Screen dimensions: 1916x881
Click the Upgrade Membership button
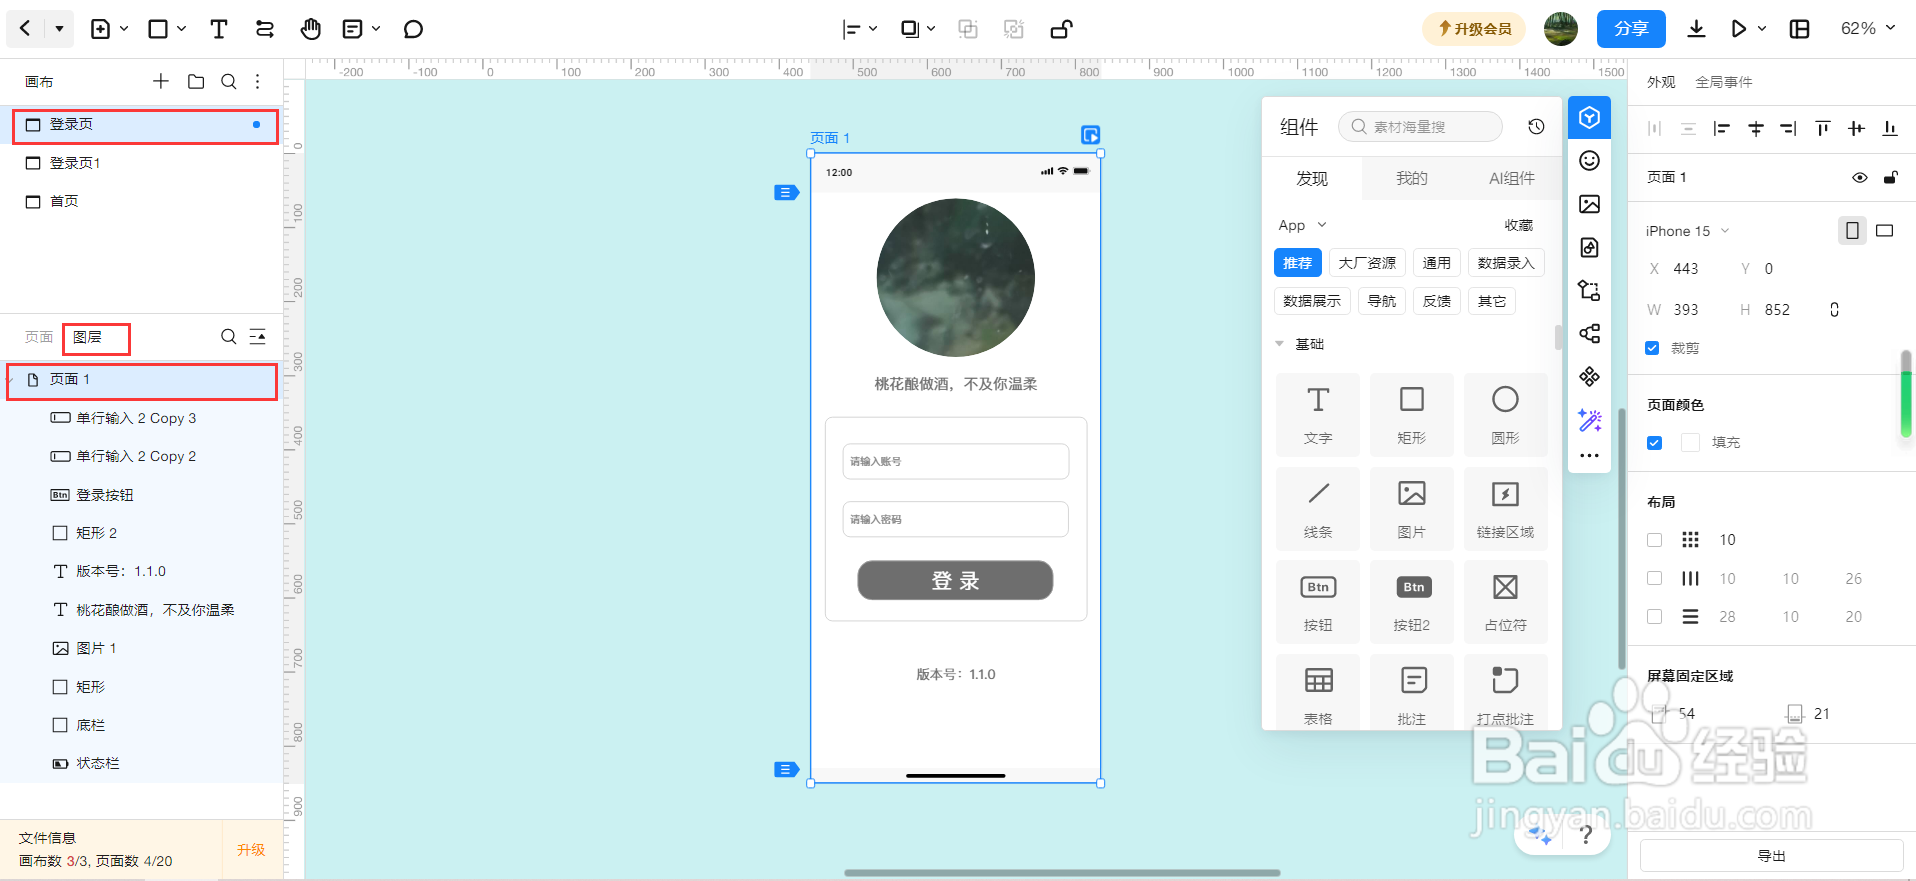pos(1474,29)
